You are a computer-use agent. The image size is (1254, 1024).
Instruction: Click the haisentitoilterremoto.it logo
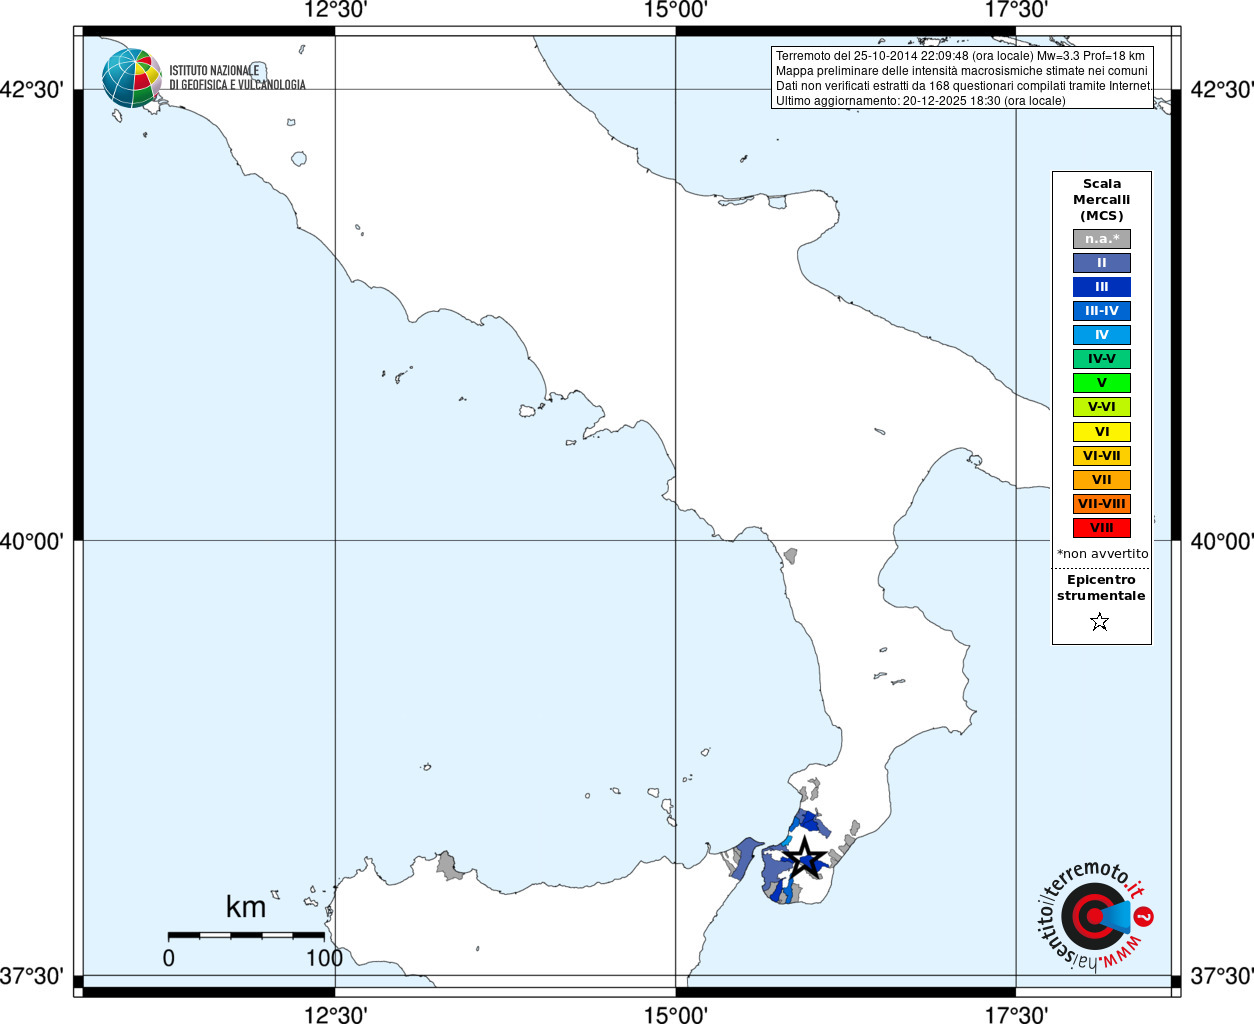1094,916
